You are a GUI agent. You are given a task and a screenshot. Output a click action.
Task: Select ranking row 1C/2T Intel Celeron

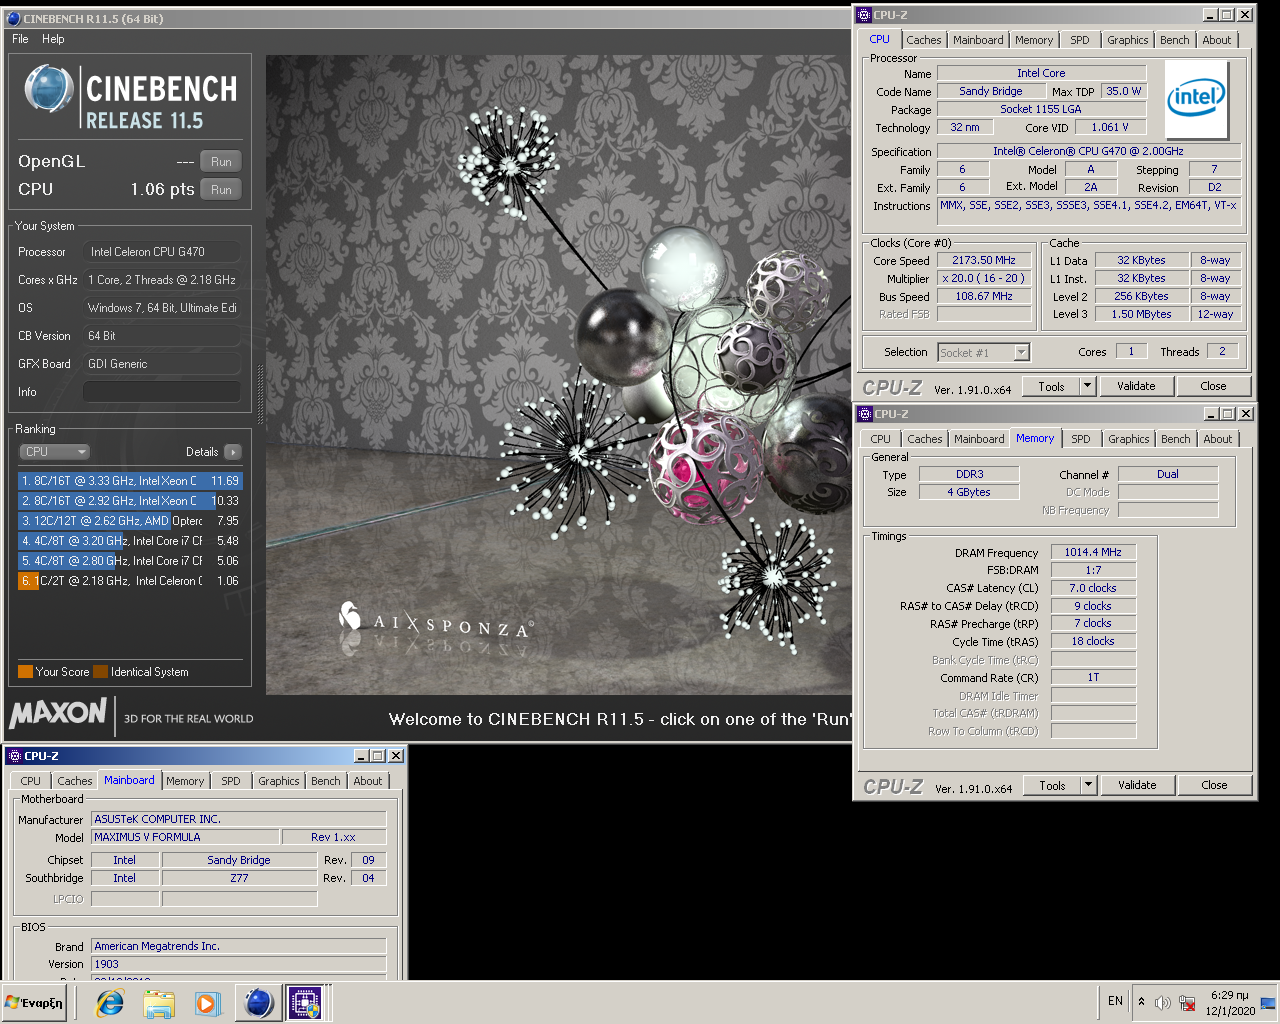click(x=130, y=581)
